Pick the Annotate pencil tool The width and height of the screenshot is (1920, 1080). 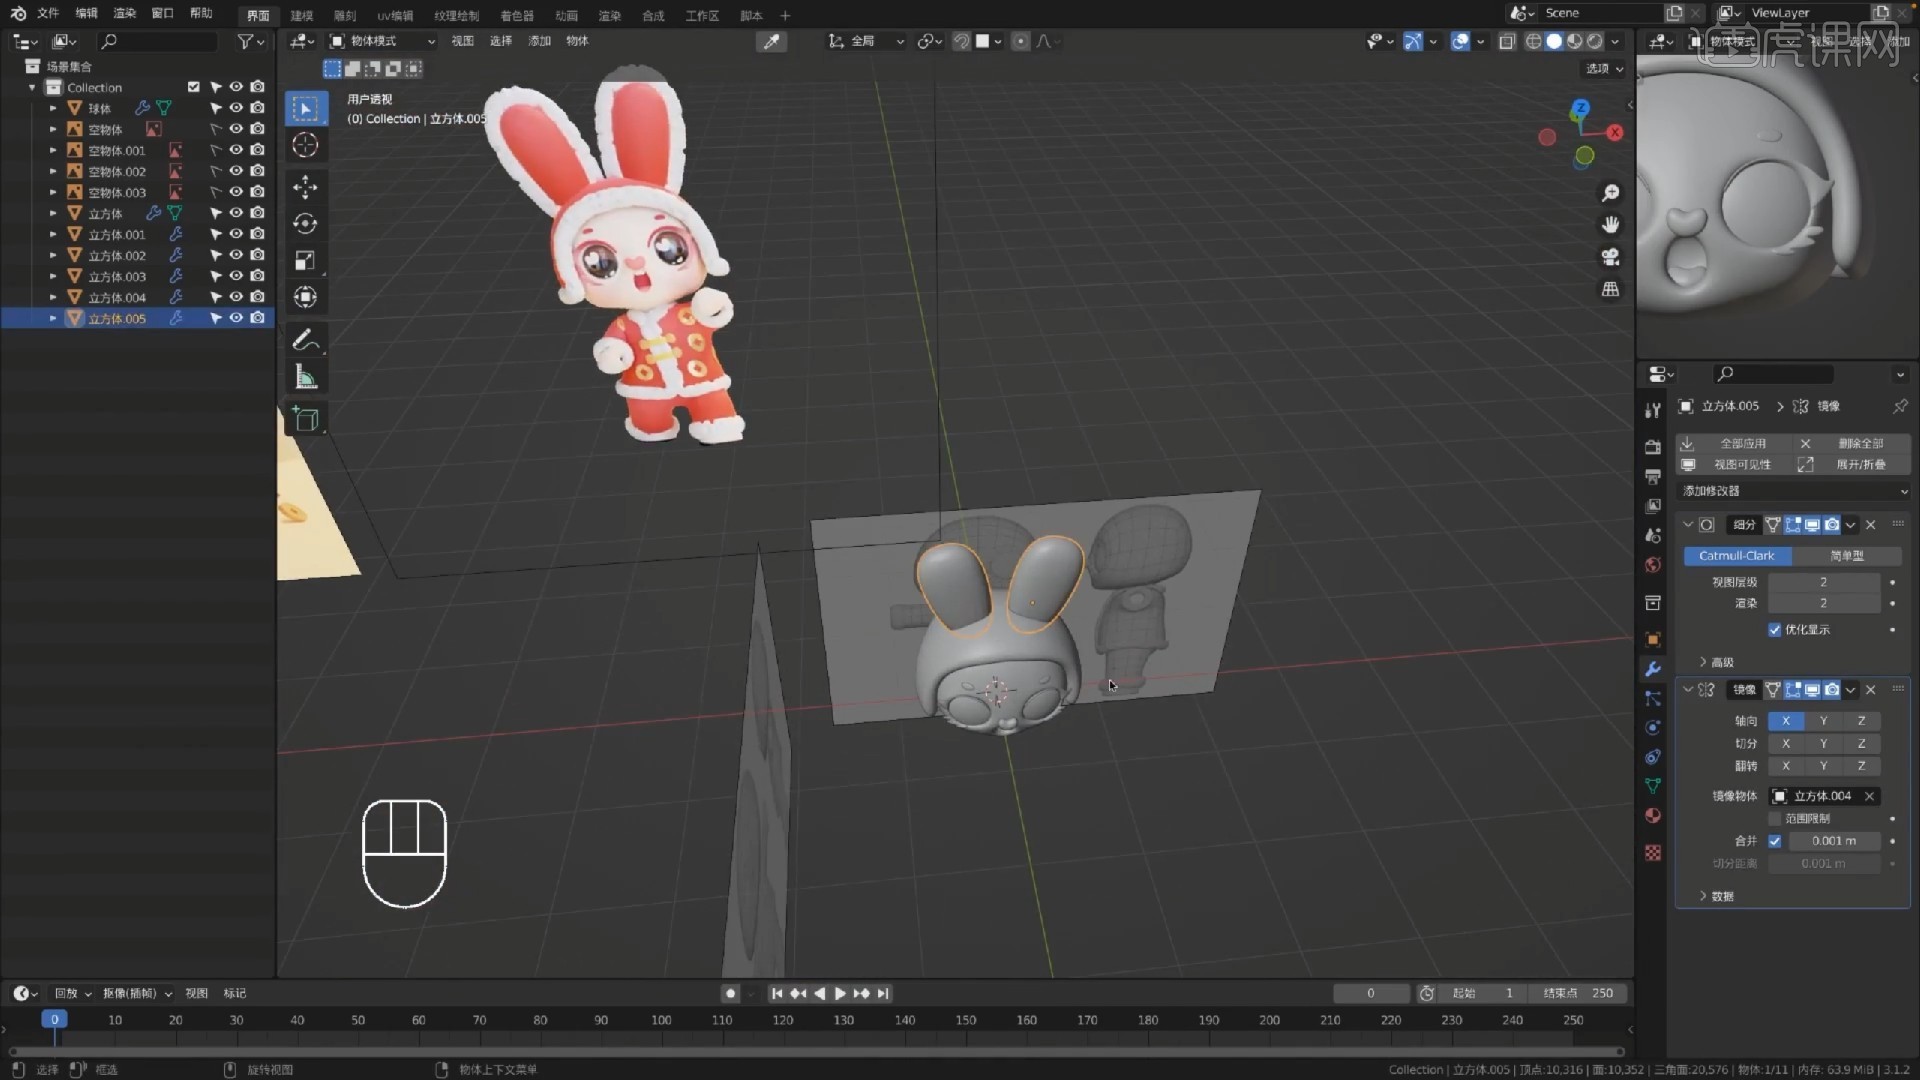pos(306,340)
